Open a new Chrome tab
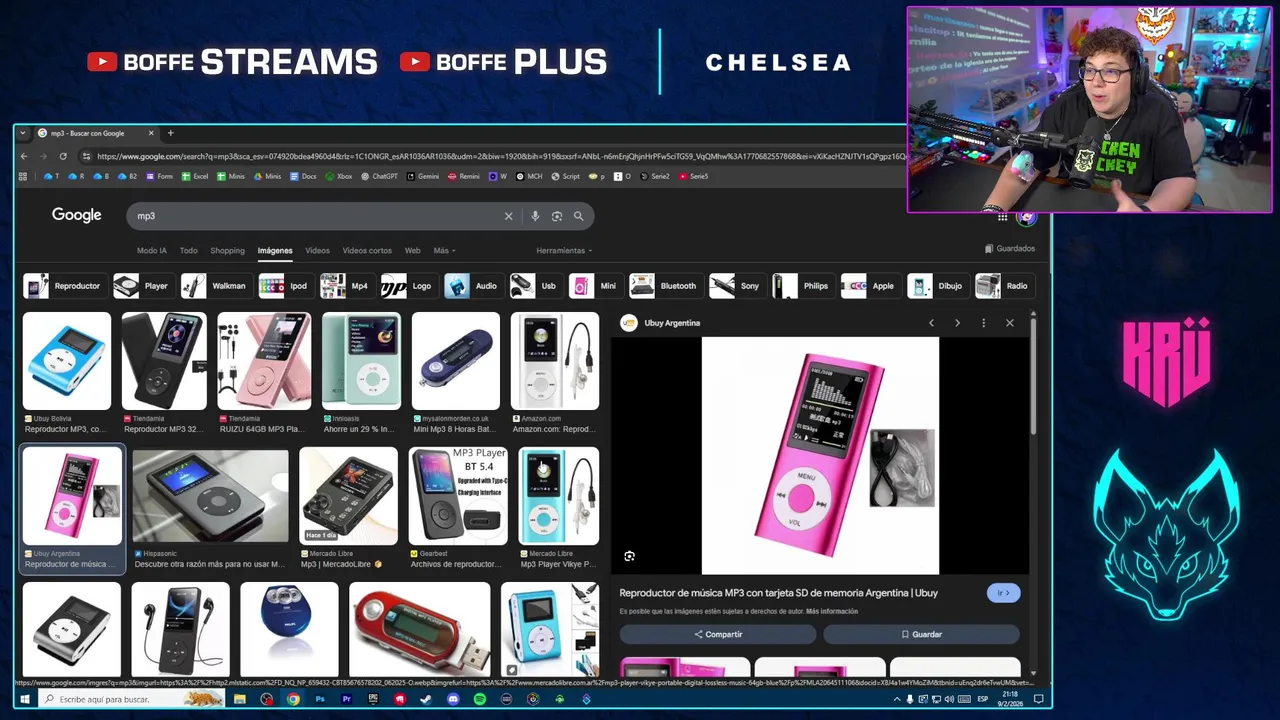Image resolution: width=1280 pixels, height=720 pixels. [170, 133]
